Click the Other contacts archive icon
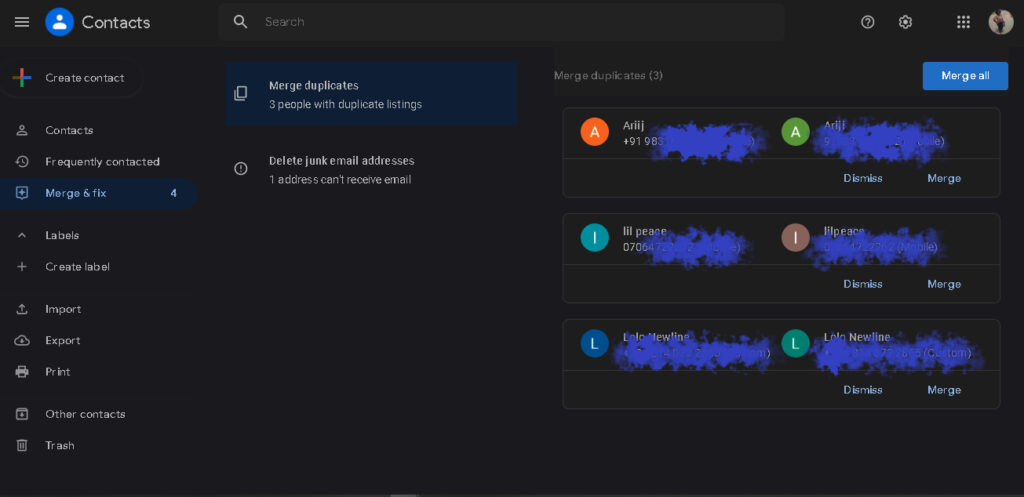This screenshot has width=1024, height=497. [22, 414]
